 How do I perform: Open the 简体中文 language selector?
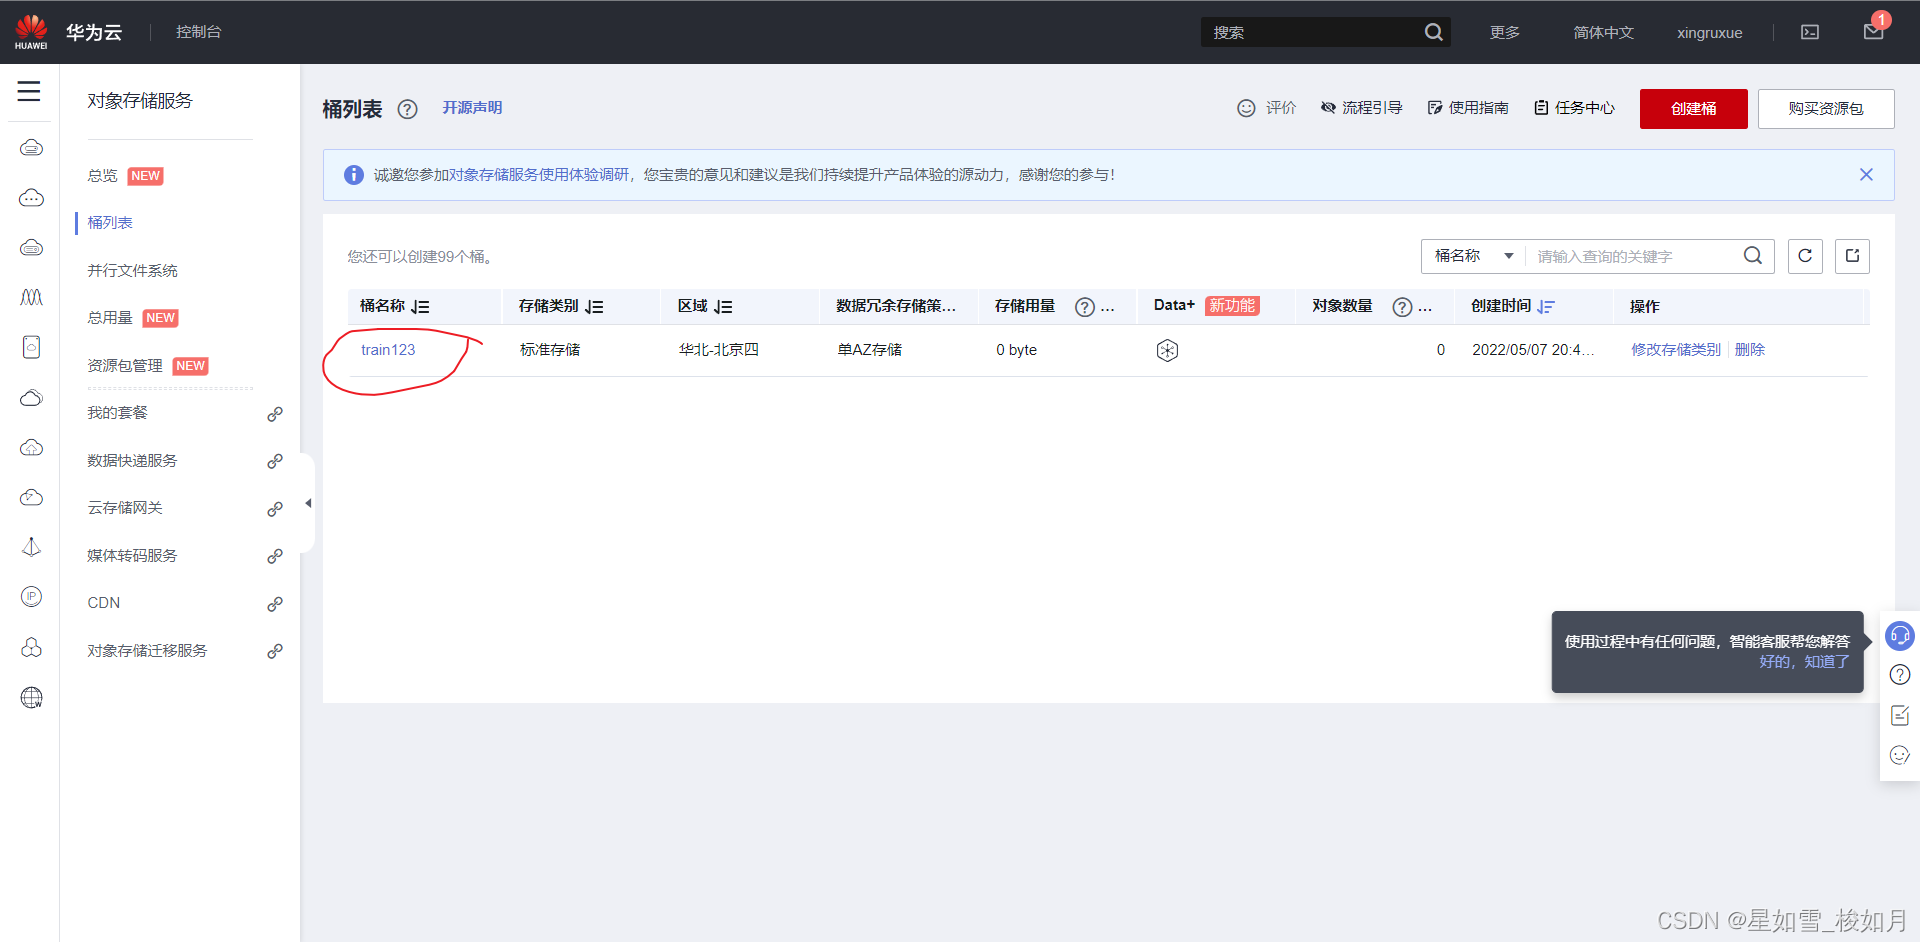[1604, 33]
